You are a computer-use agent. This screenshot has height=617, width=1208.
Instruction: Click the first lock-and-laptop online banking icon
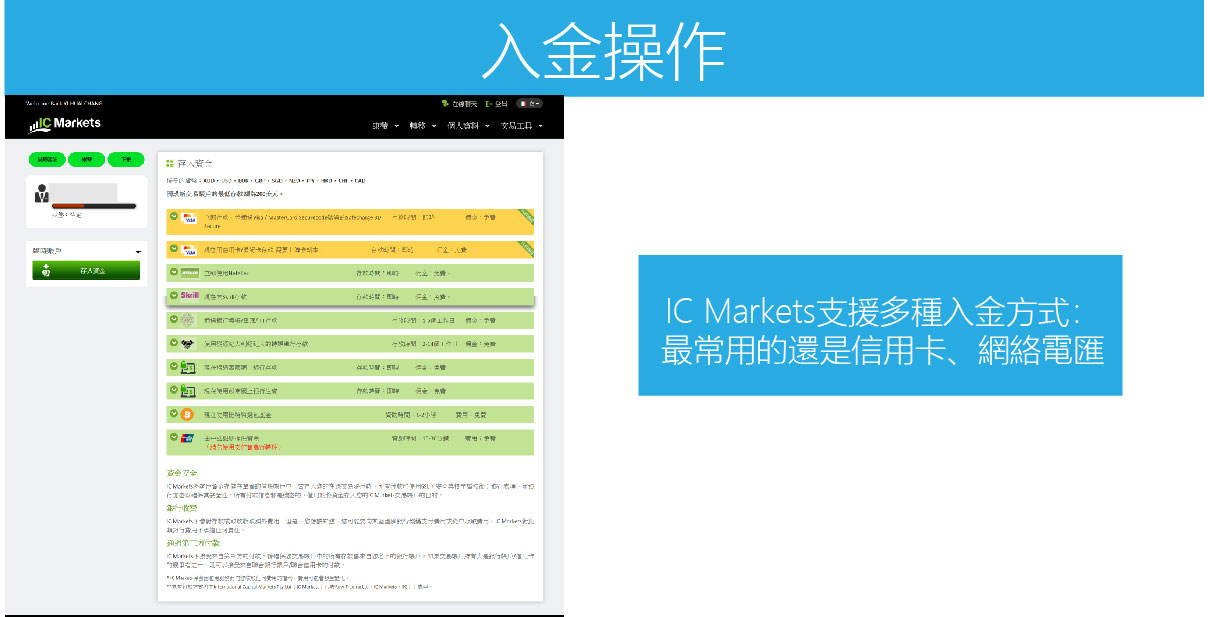tap(187, 367)
